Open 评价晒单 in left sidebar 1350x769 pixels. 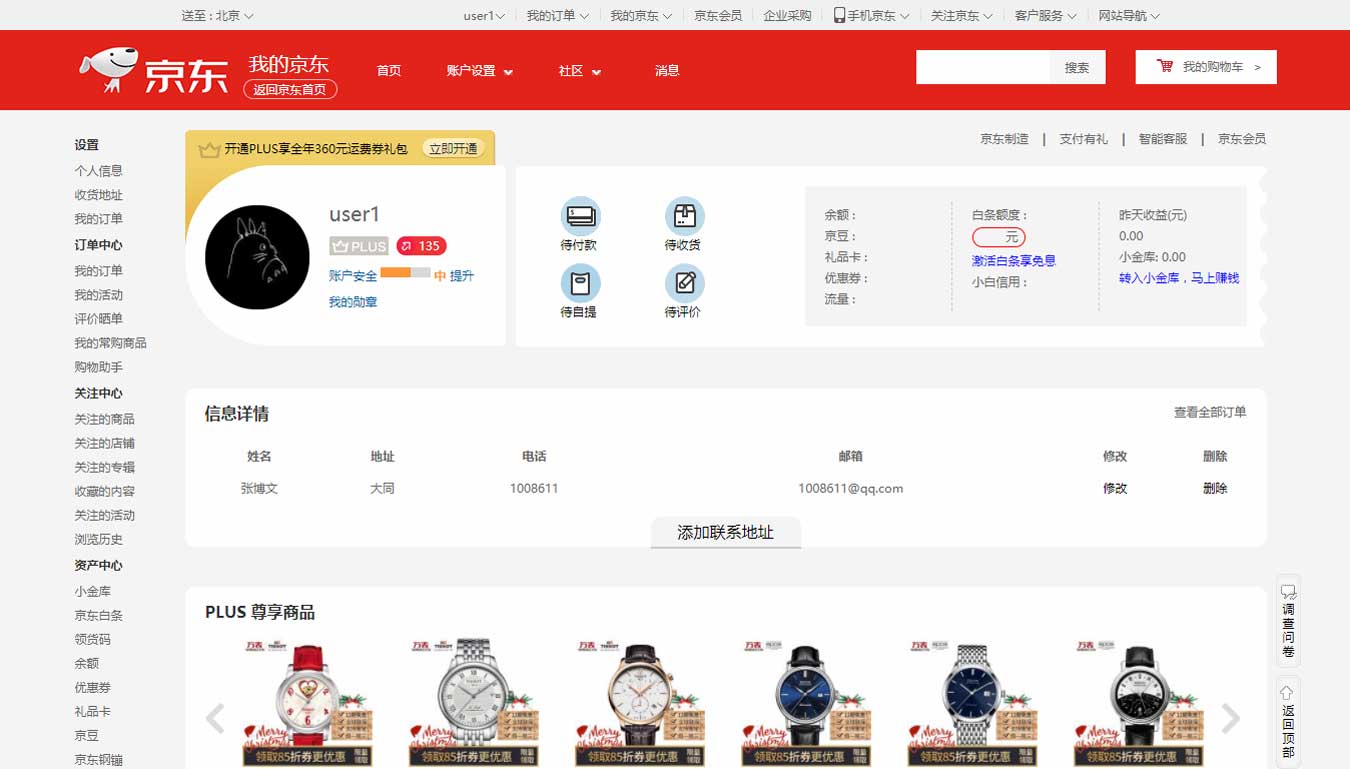98,319
